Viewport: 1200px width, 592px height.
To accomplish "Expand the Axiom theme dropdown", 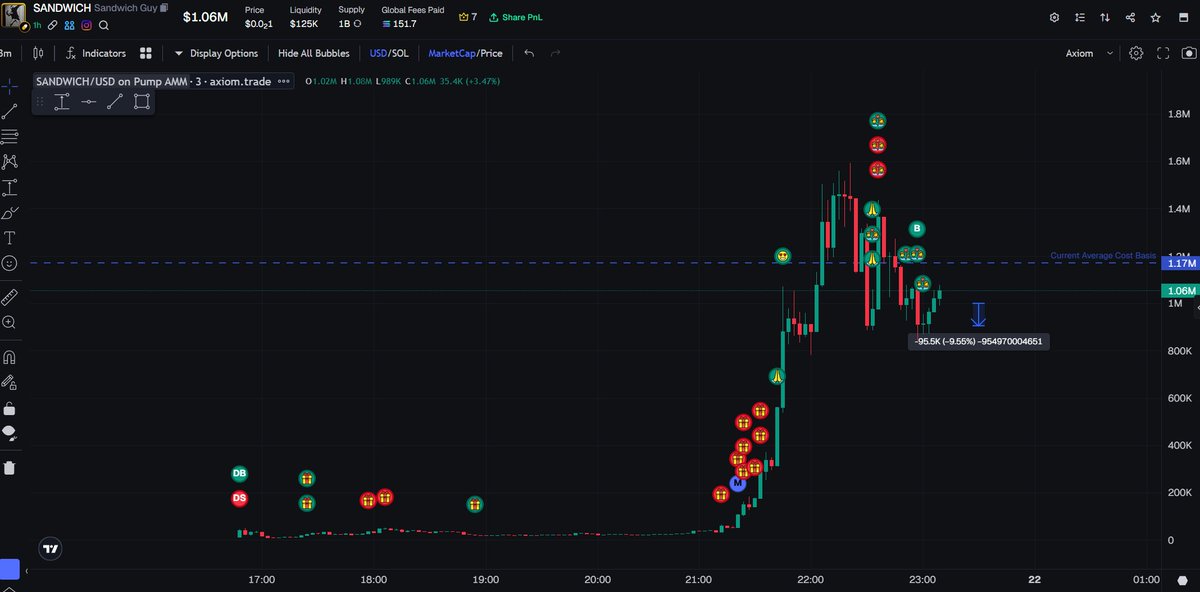I will (x=1089, y=53).
